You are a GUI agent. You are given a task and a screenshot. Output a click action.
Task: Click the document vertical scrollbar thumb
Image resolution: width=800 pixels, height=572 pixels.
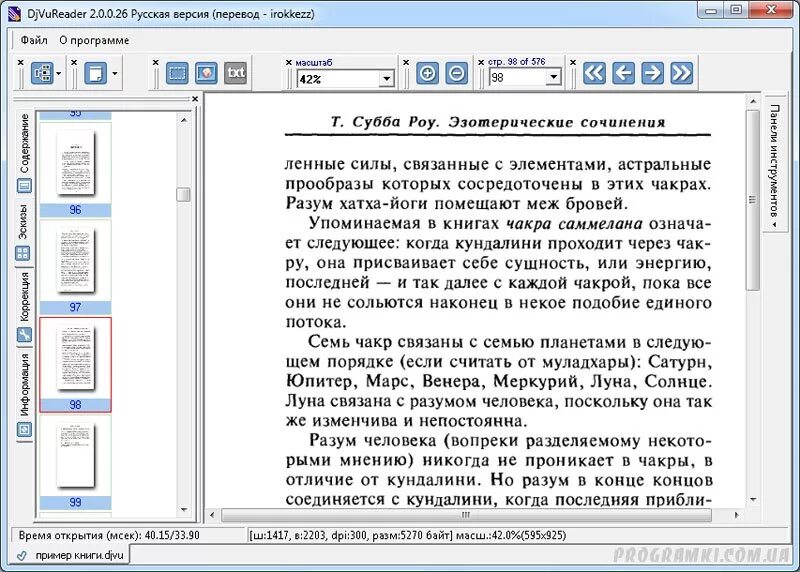753,200
